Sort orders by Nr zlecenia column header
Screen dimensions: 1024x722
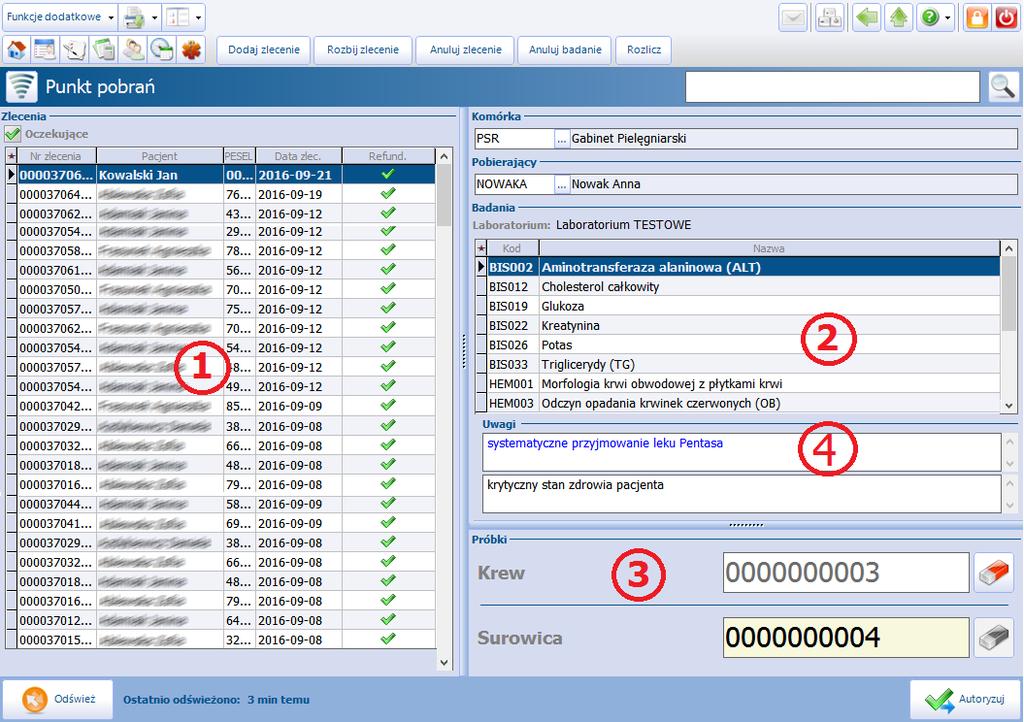coord(56,156)
